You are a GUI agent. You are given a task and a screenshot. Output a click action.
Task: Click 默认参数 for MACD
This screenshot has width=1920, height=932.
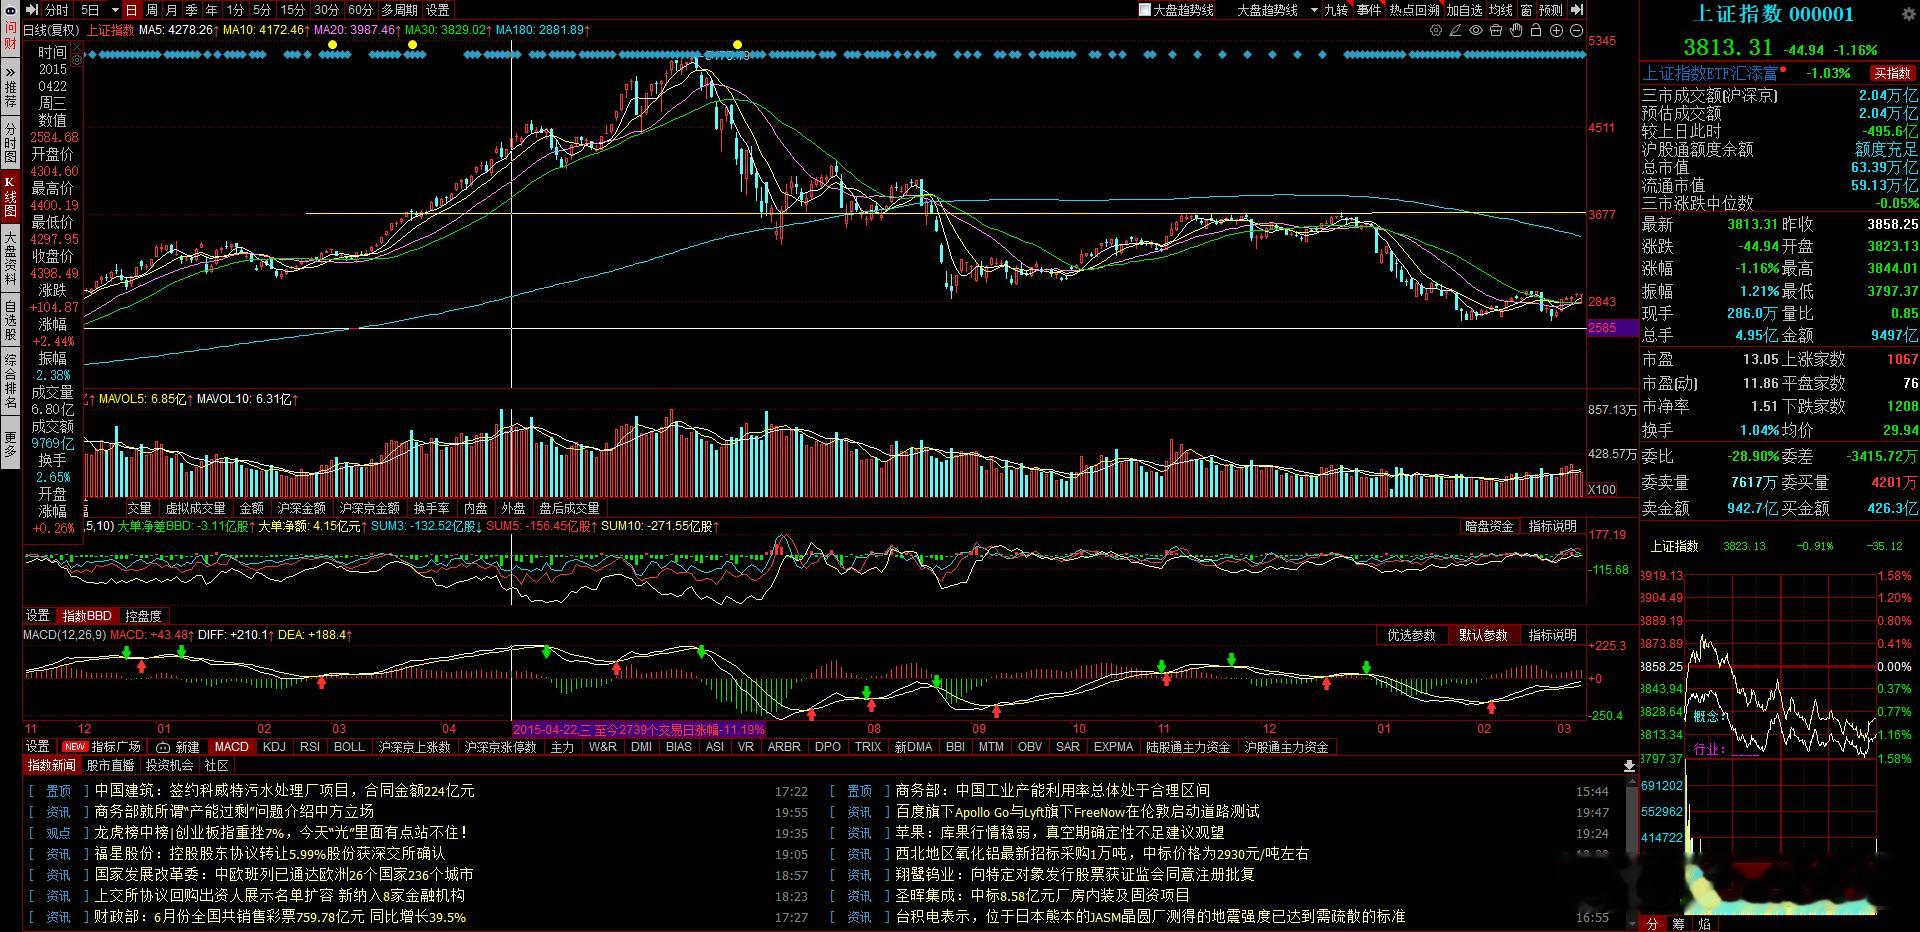(x=1483, y=635)
